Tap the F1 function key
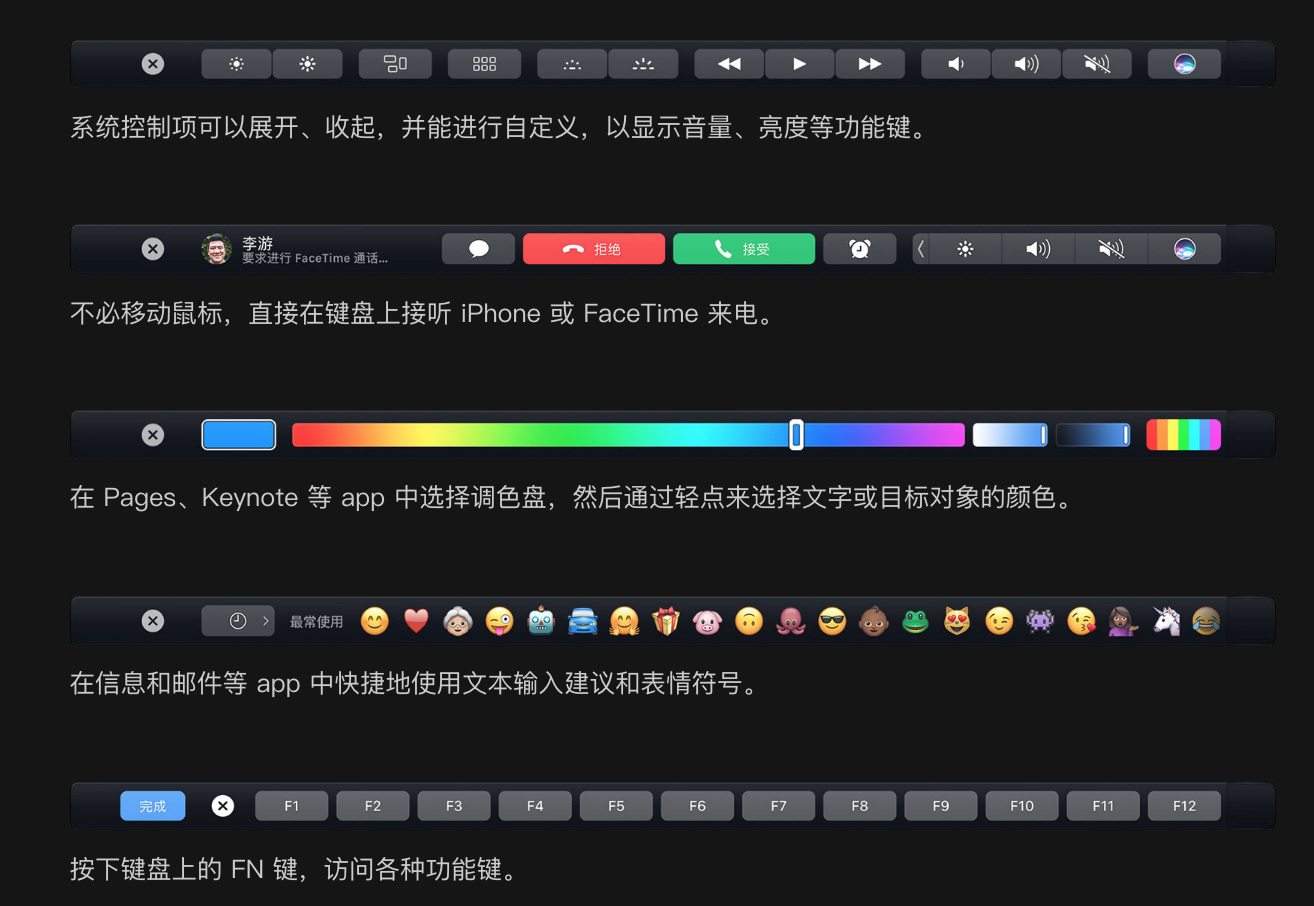The width and height of the screenshot is (1314, 906). pyautogui.click(x=292, y=806)
